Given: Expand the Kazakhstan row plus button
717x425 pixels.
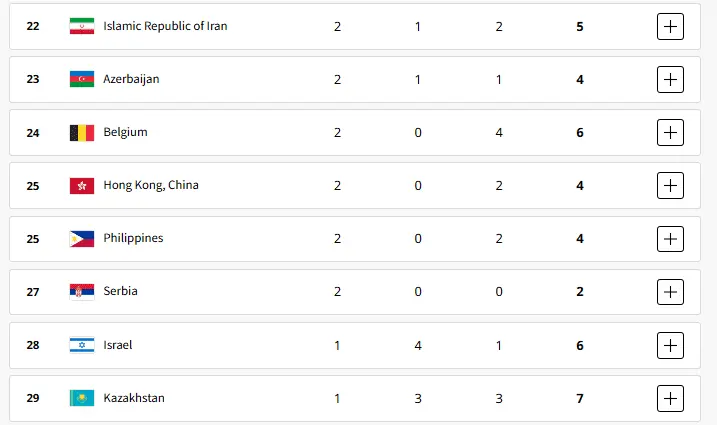Looking at the screenshot, I should (x=670, y=398).
